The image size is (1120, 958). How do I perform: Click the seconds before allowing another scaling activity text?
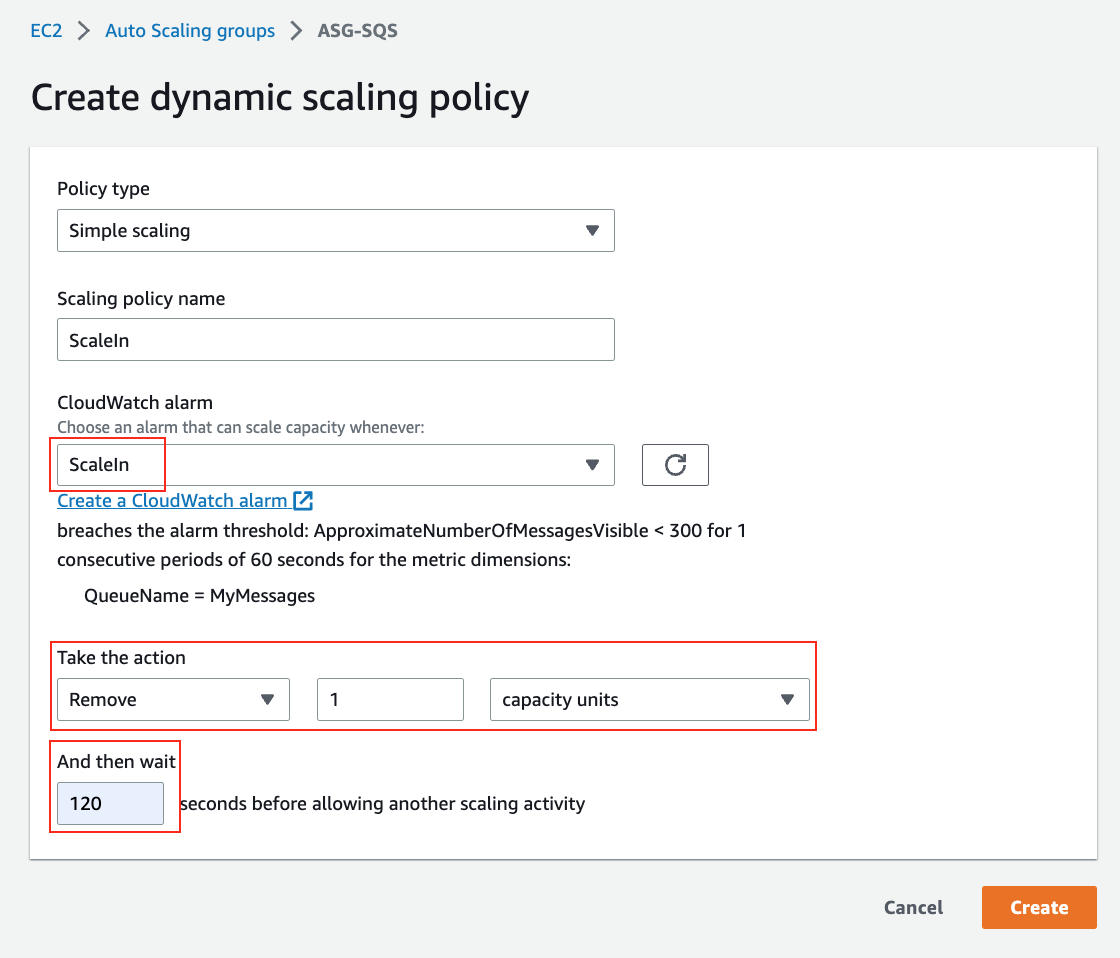tap(383, 804)
